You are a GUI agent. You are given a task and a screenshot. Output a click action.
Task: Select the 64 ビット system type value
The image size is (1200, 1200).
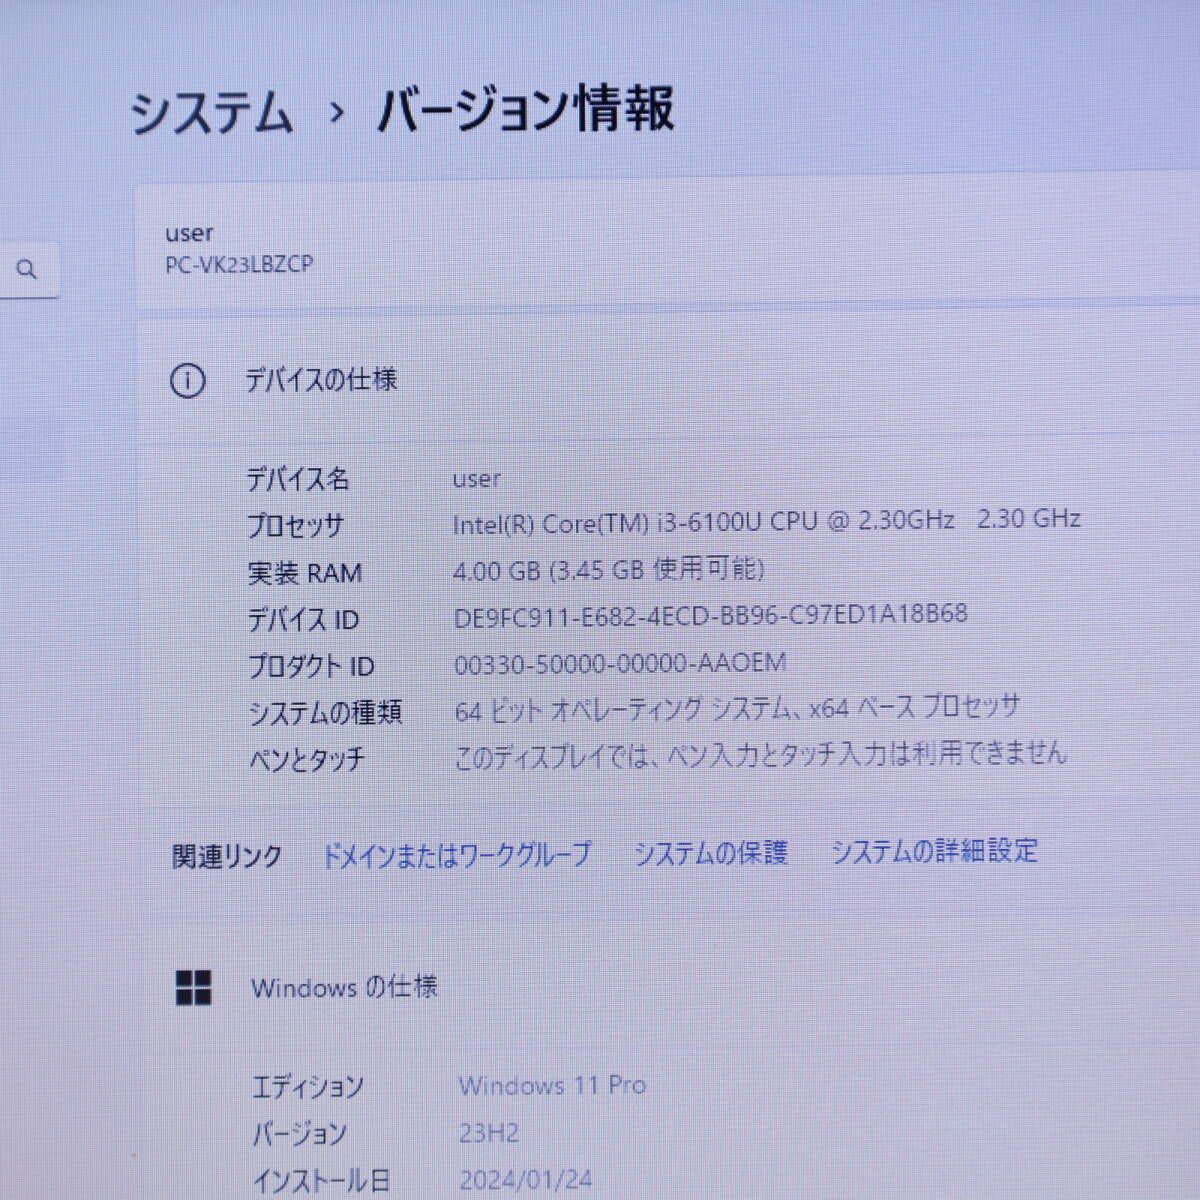[737, 708]
